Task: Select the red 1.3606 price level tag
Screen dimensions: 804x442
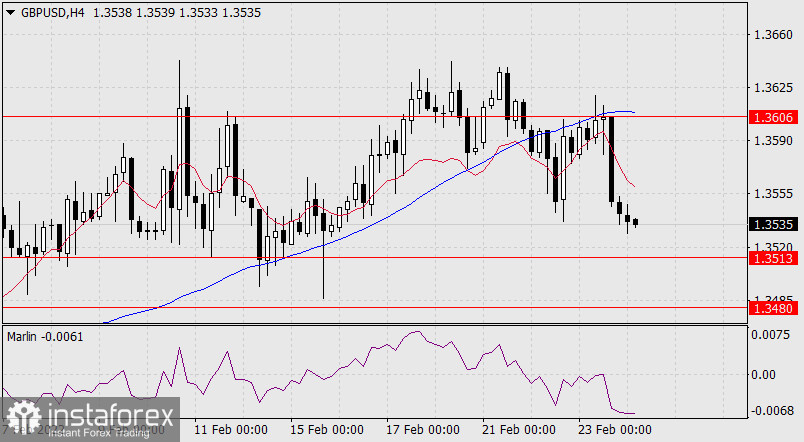Action: [775, 117]
